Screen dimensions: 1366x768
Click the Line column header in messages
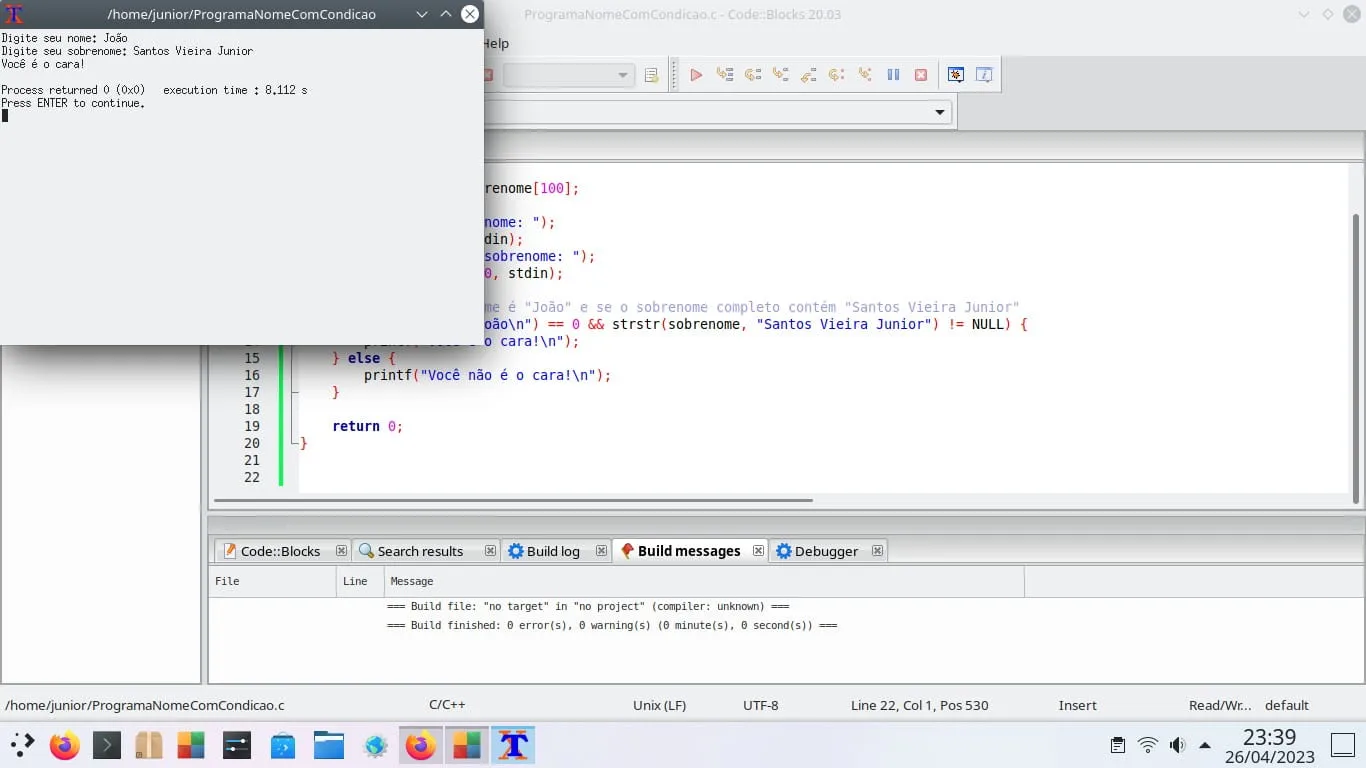pyautogui.click(x=356, y=581)
